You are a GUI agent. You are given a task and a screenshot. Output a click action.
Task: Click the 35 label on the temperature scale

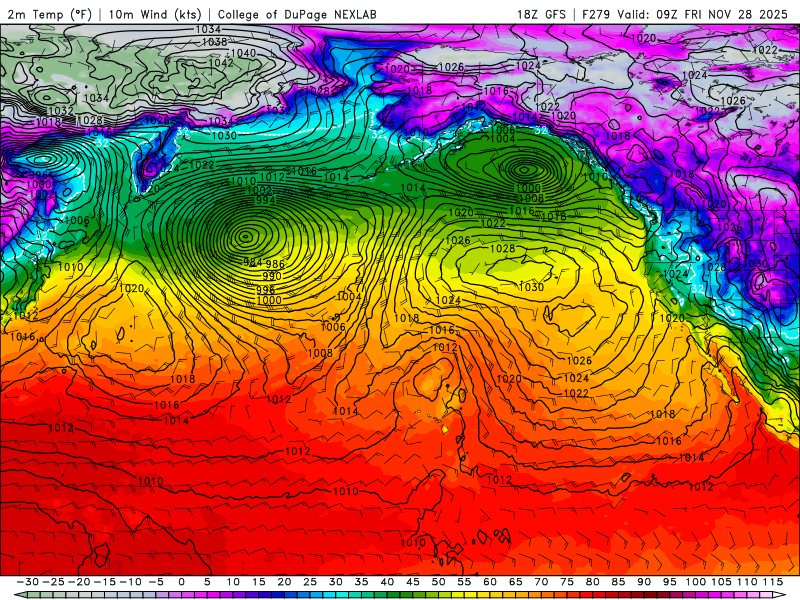click(x=361, y=582)
